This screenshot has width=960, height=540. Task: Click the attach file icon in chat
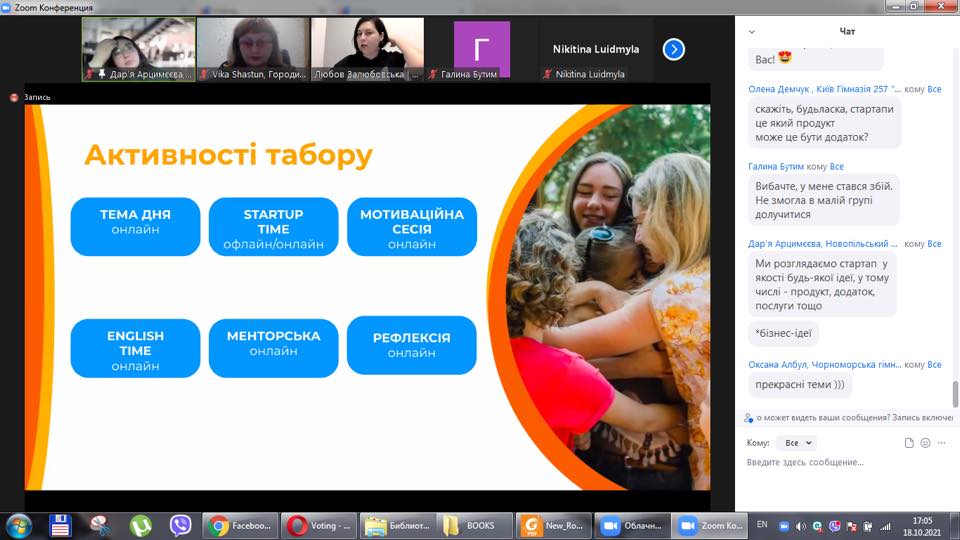point(909,443)
